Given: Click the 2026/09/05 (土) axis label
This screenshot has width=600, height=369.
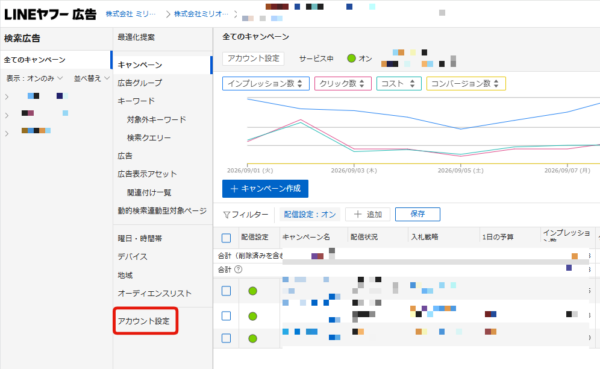Looking at the screenshot, I should click(x=461, y=170).
